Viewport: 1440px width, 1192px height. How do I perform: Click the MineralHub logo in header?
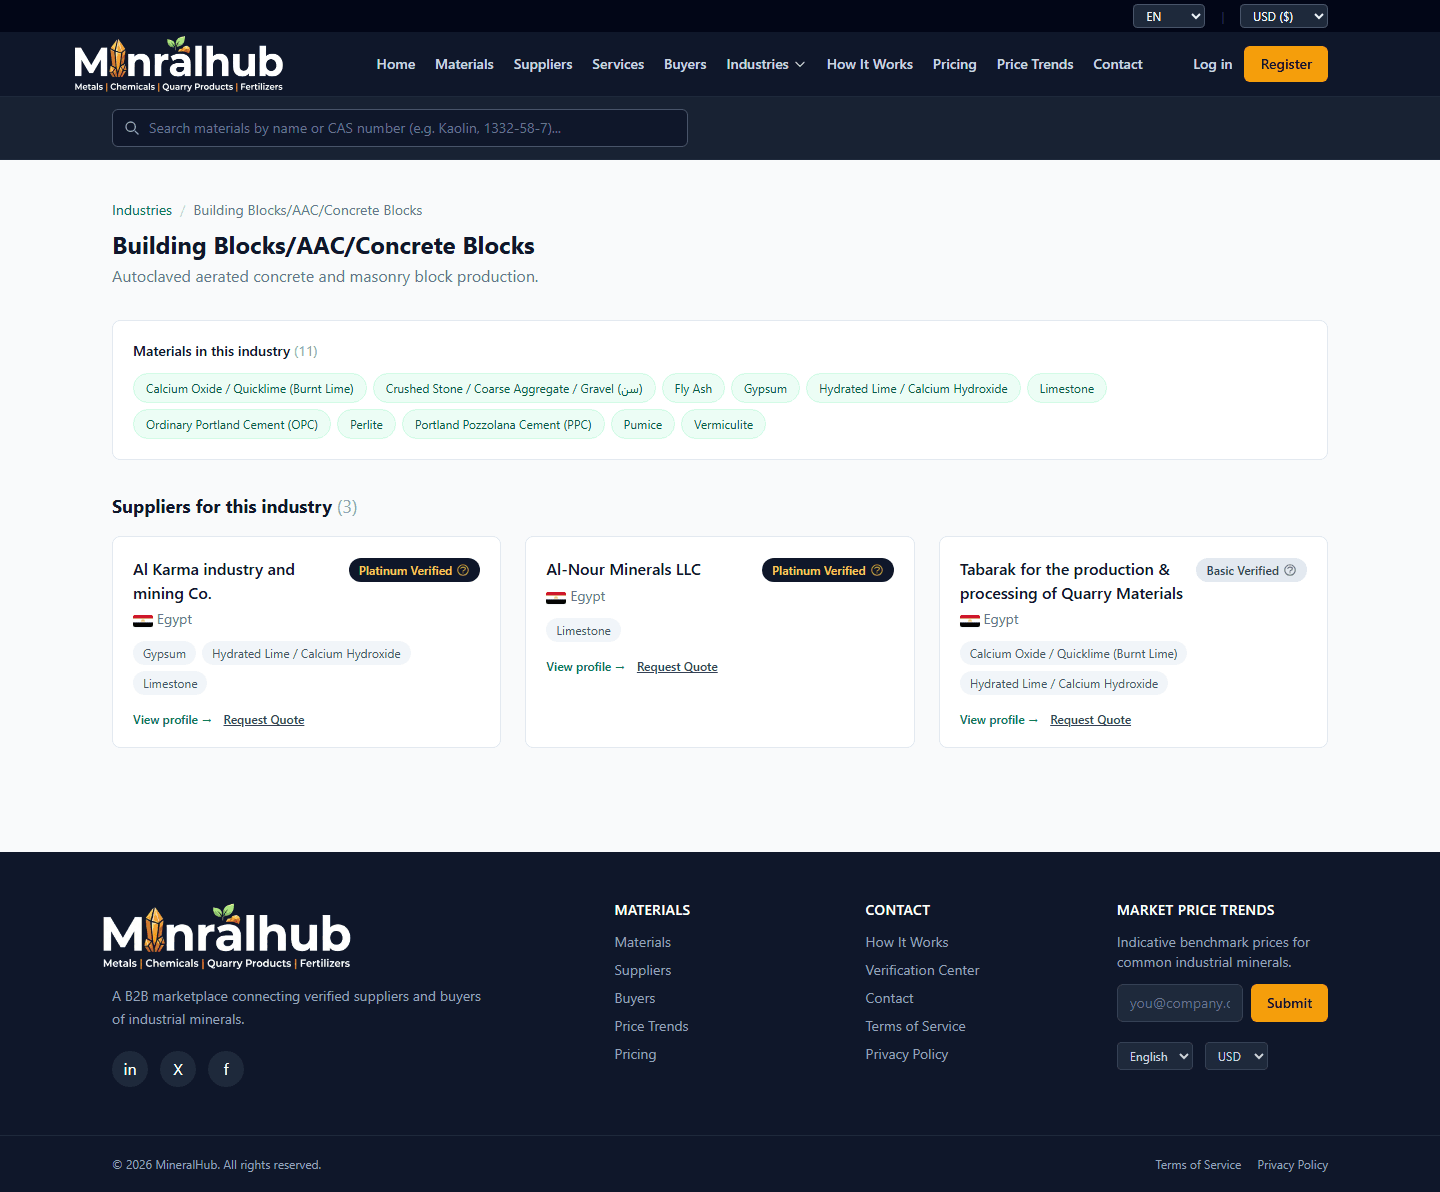(179, 64)
